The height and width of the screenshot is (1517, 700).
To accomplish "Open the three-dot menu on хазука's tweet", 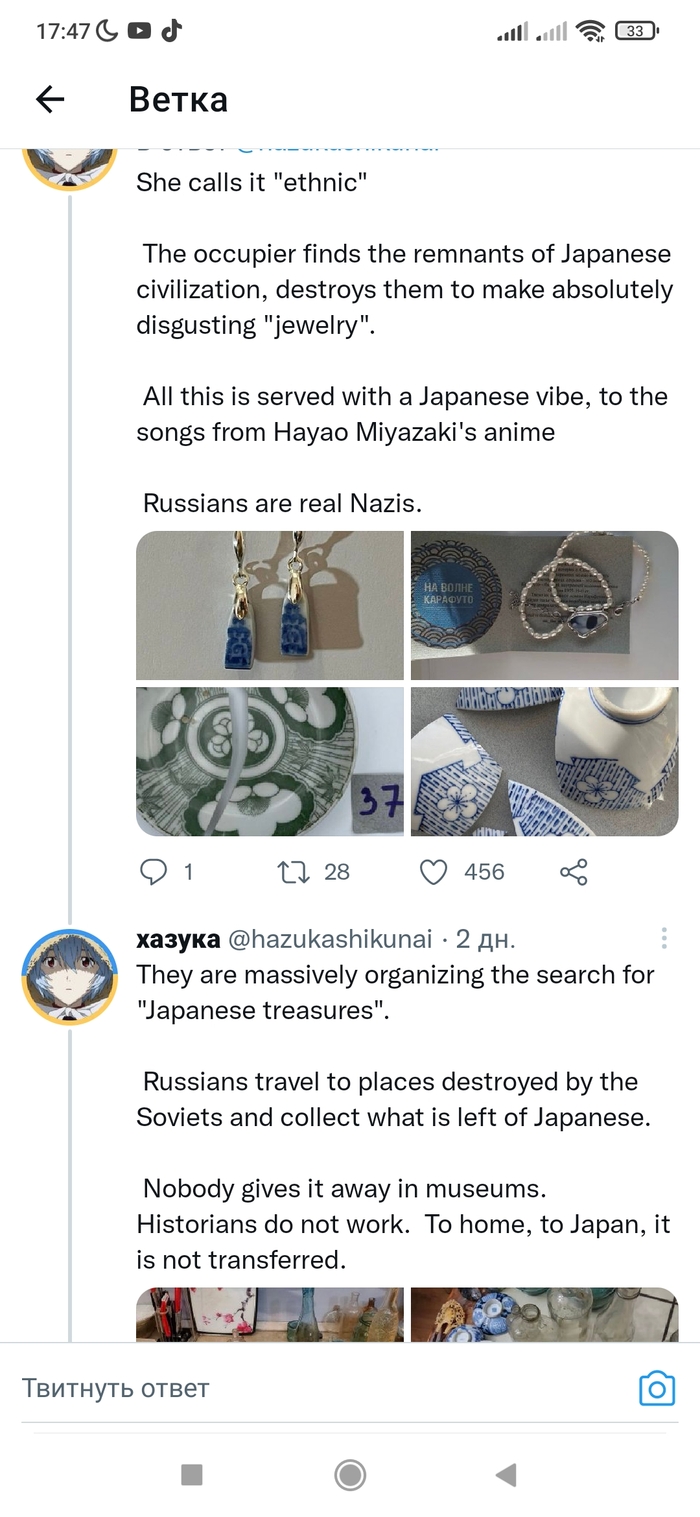I will click(x=664, y=939).
